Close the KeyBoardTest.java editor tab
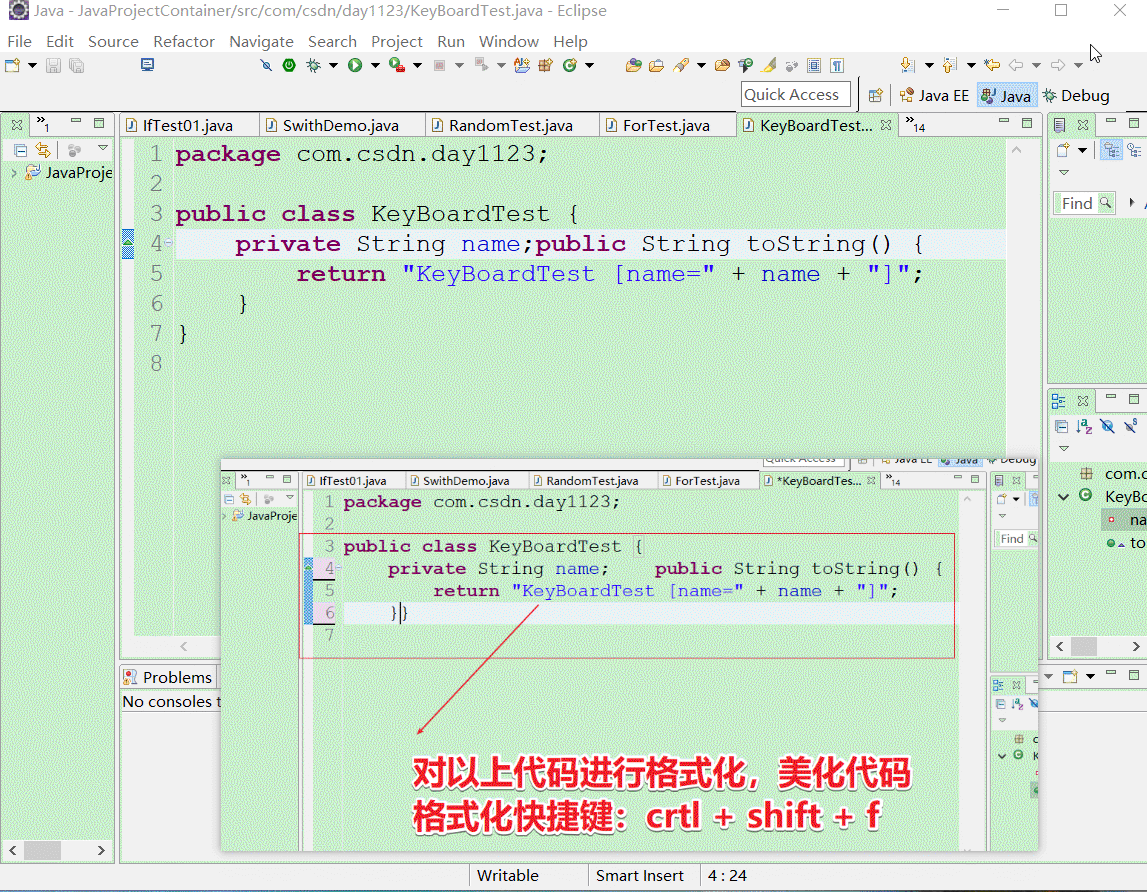 pyautogui.click(x=886, y=125)
